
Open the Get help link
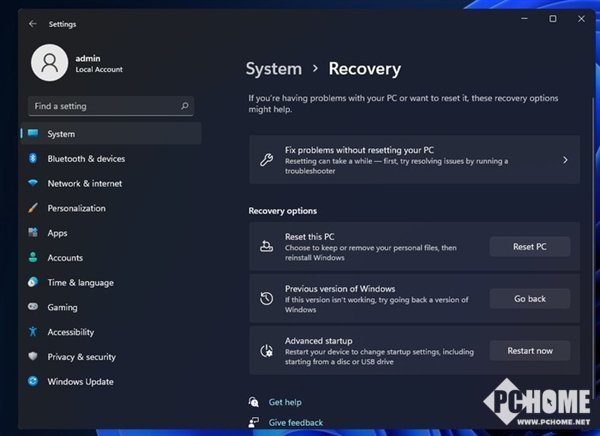283,402
